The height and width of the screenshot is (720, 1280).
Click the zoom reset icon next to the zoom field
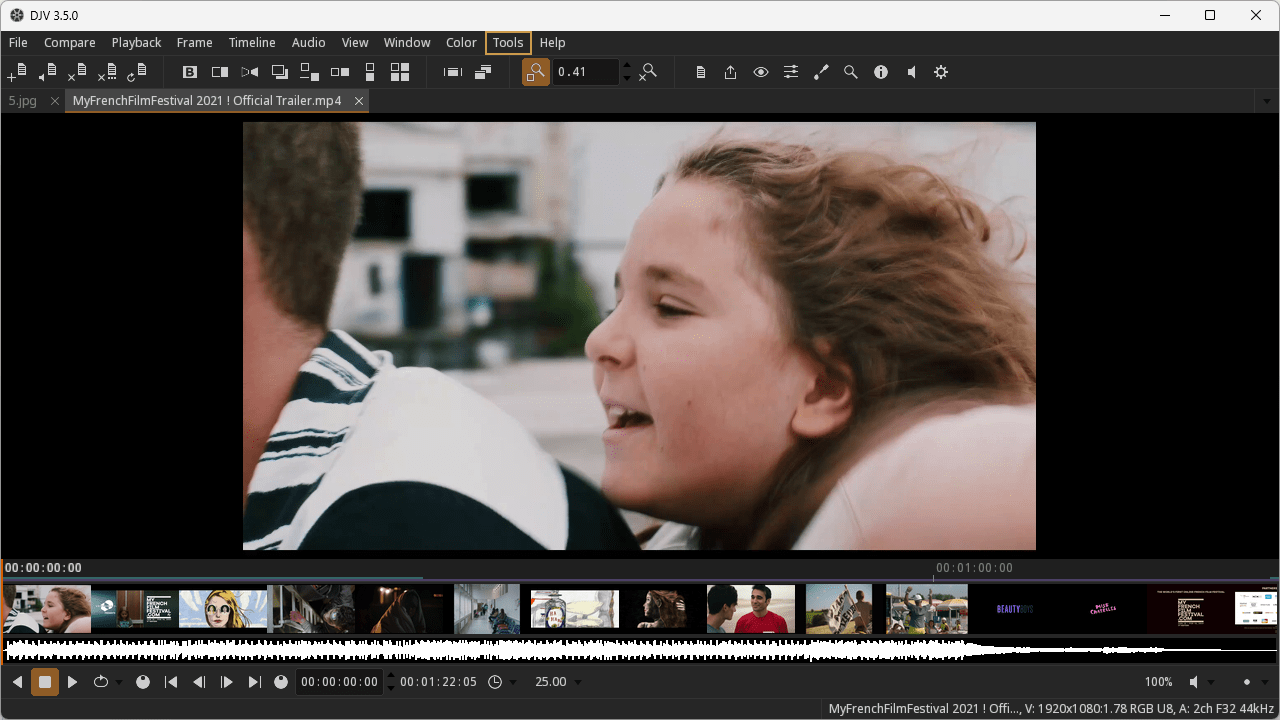click(x=648, y=72)
